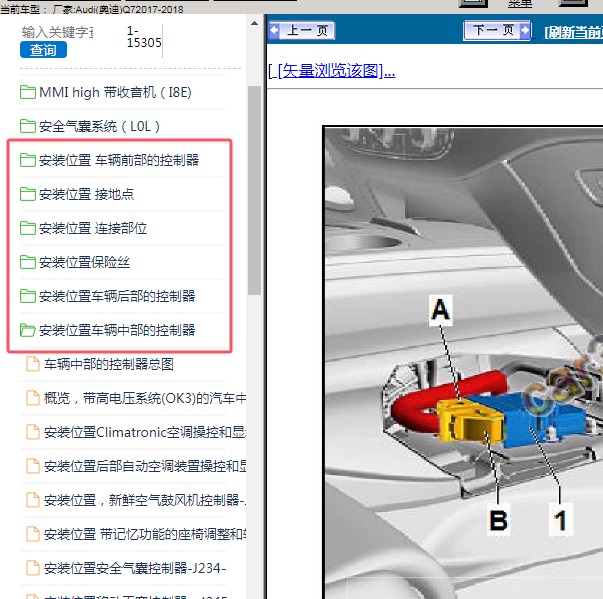Click the 刷新当前 refresh link
603x599 pixels.
(573, 32)
